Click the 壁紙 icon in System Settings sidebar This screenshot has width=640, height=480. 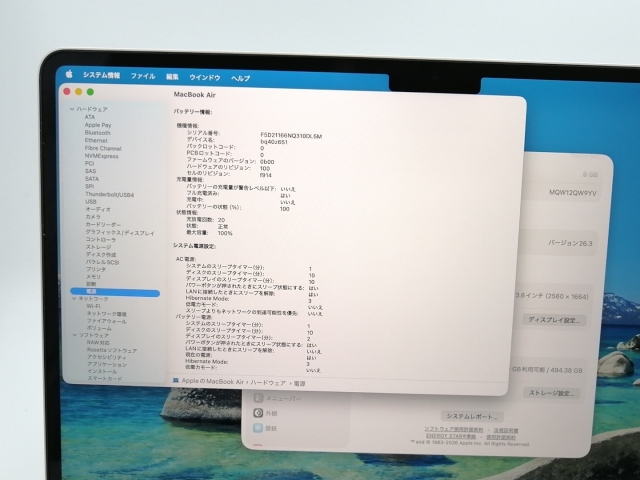[x=258, y=428]
